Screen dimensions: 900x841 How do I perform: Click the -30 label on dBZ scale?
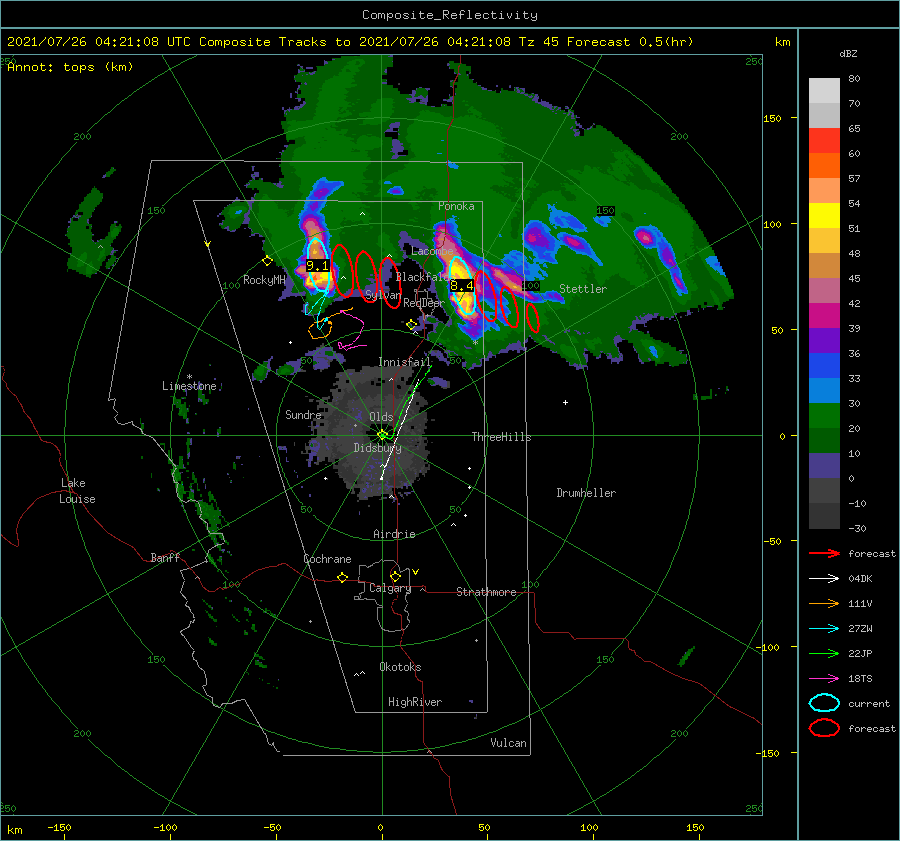click(x=857, y=528)
